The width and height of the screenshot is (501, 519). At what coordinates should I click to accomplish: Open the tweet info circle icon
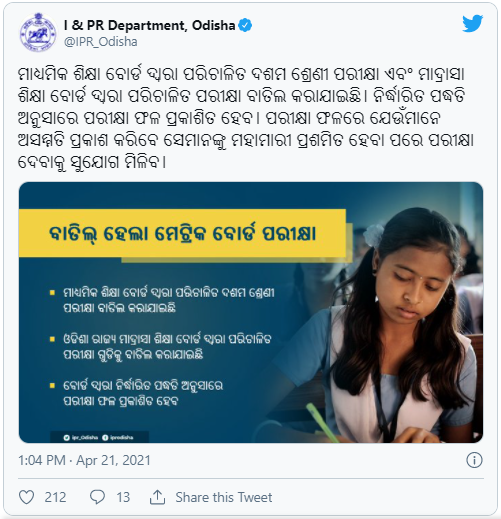[474, 460]
